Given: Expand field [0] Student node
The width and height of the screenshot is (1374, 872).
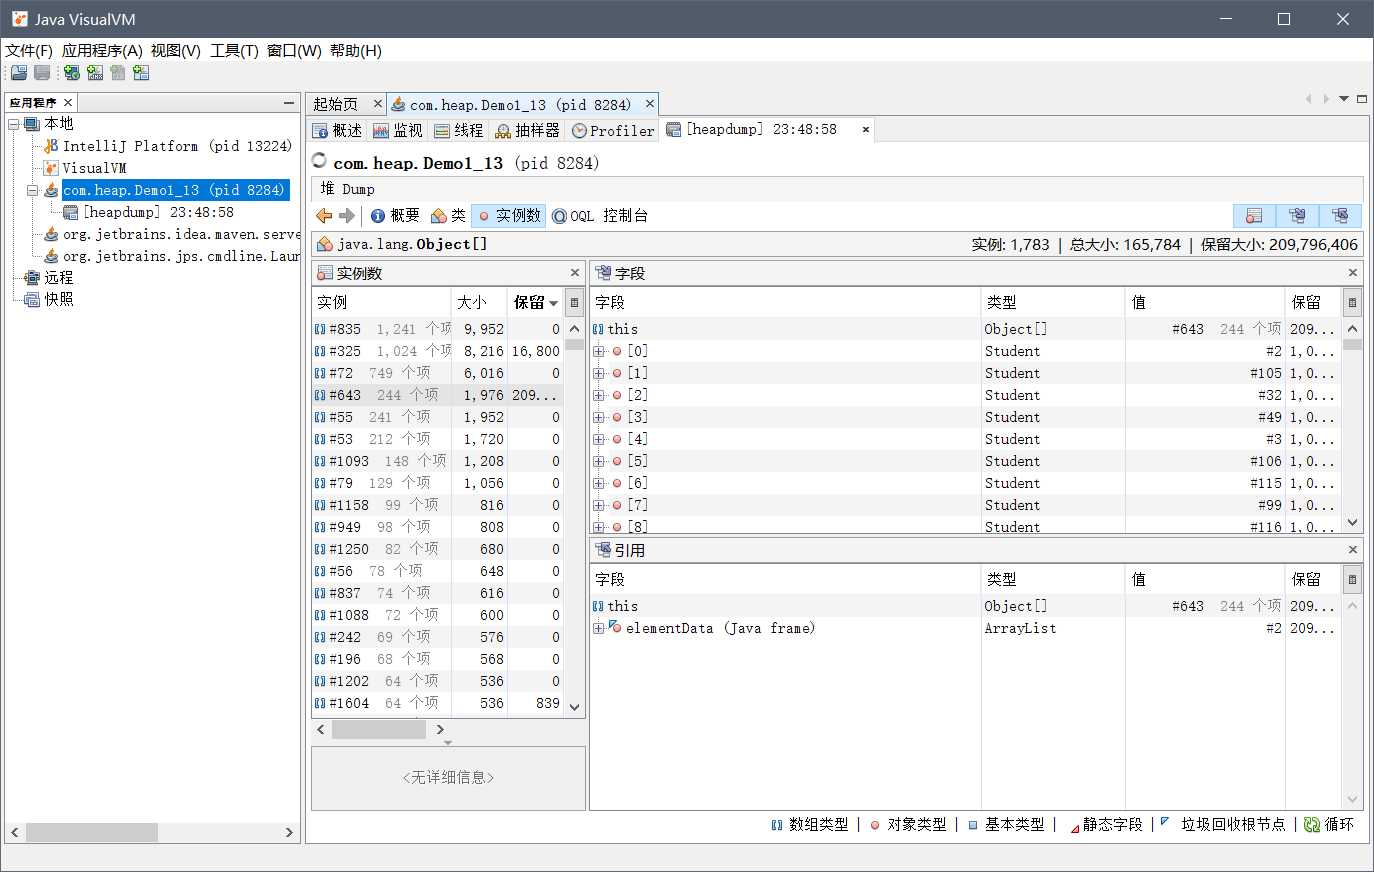Looking at the screenshot, I should 599,351.
